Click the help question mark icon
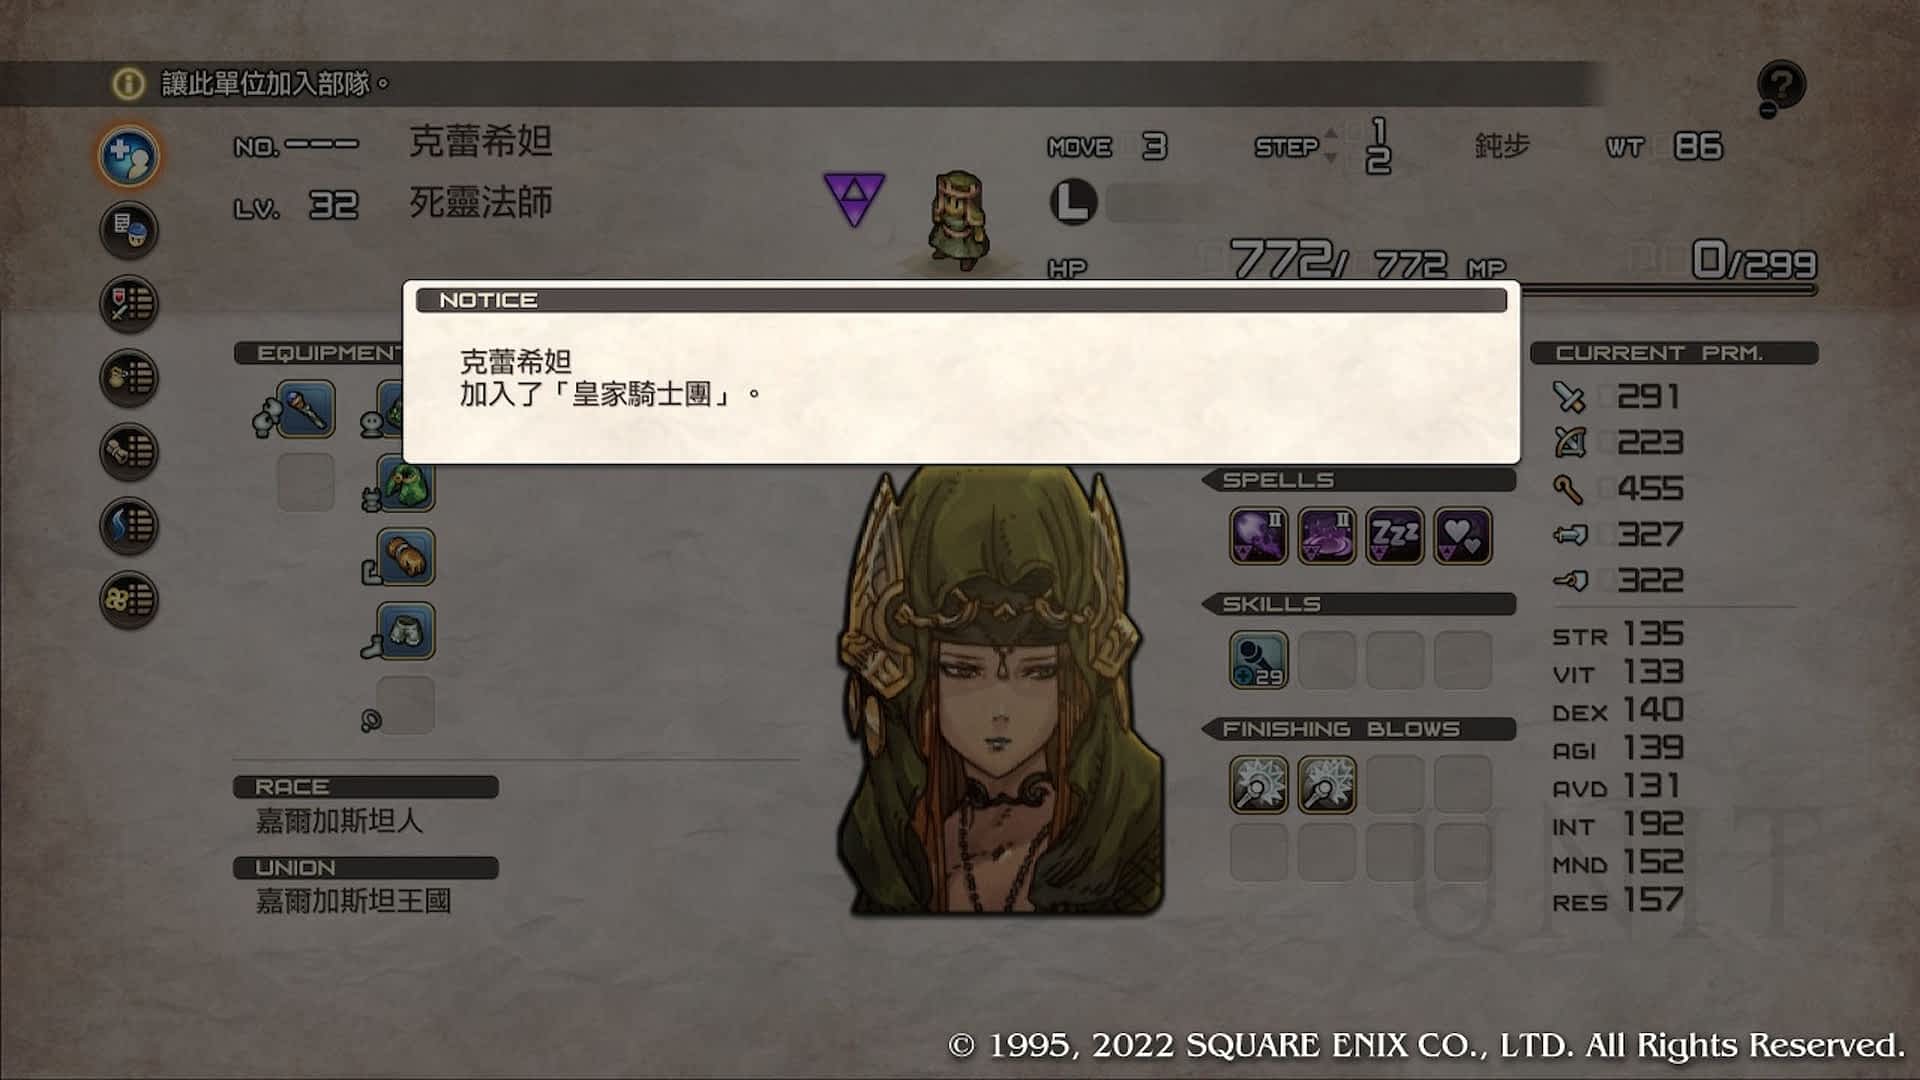This screenshot has height=1080, width=1920. pos(1781,87)
